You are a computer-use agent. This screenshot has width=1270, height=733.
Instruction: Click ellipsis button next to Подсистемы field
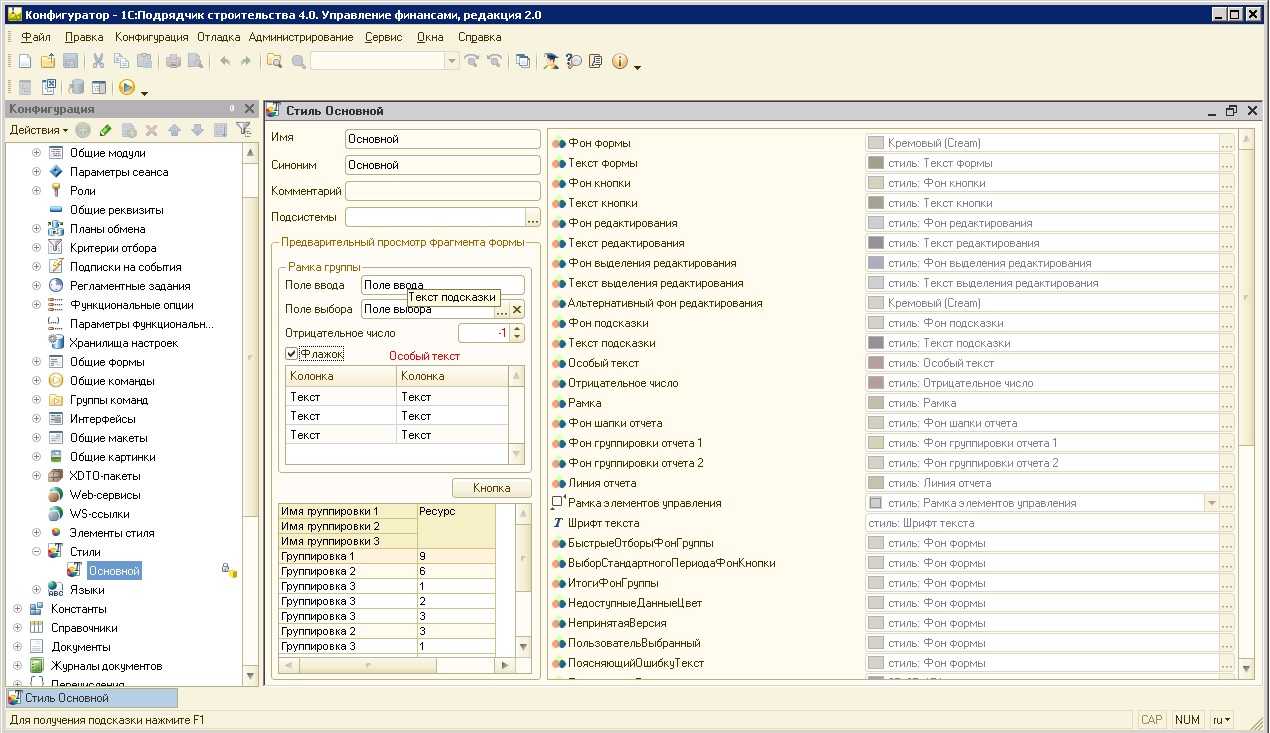point(532,217)
